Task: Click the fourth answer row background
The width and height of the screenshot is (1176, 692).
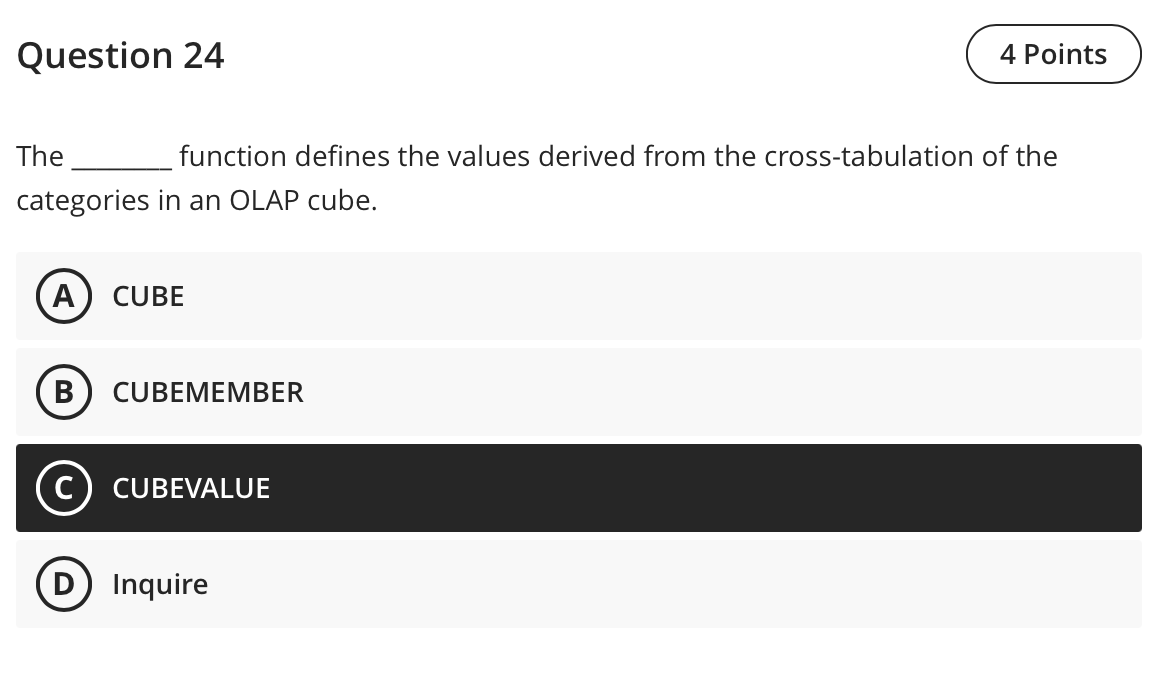Action: [x=700, y=584]
